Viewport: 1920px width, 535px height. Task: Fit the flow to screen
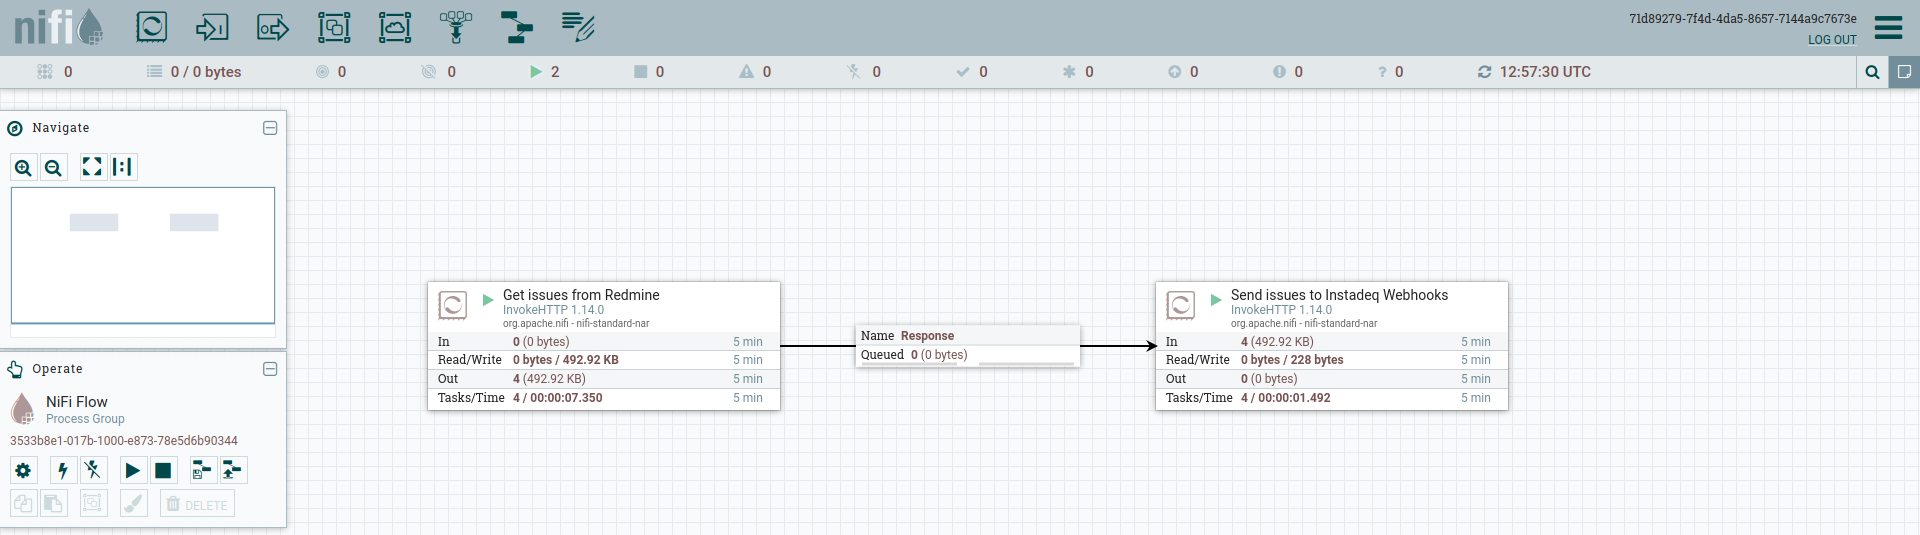click(92, 167)
